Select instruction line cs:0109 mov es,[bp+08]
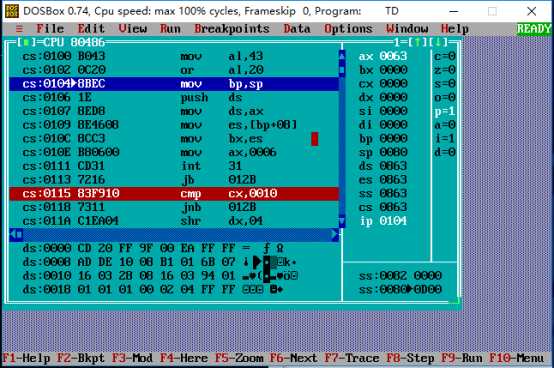The height and width of the screenshot is (368, 554). (x=174, y=125)
